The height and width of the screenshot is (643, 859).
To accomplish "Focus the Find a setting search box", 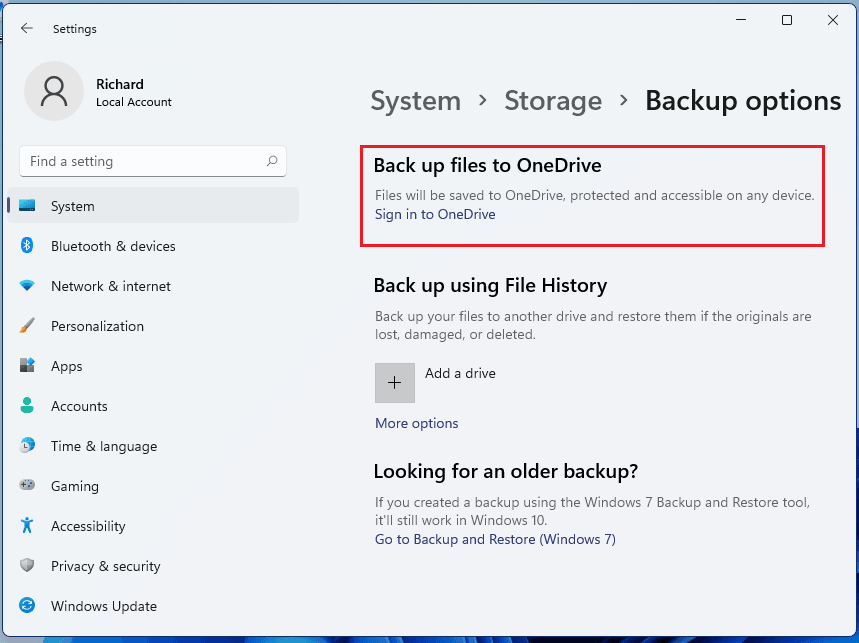I will 140,161.
